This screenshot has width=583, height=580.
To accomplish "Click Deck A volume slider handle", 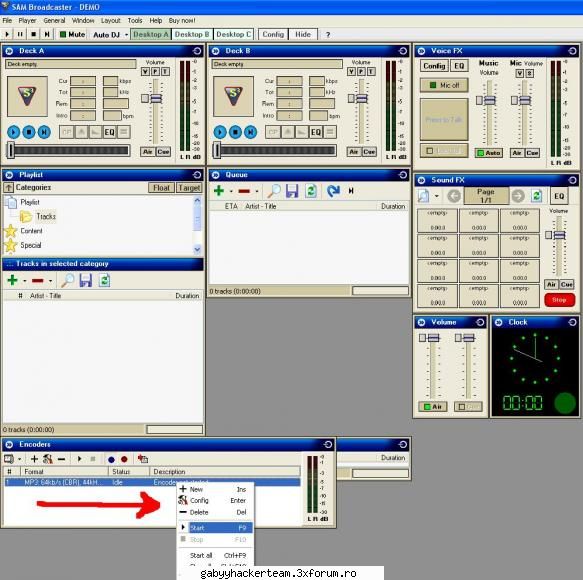I will (156, 99).
